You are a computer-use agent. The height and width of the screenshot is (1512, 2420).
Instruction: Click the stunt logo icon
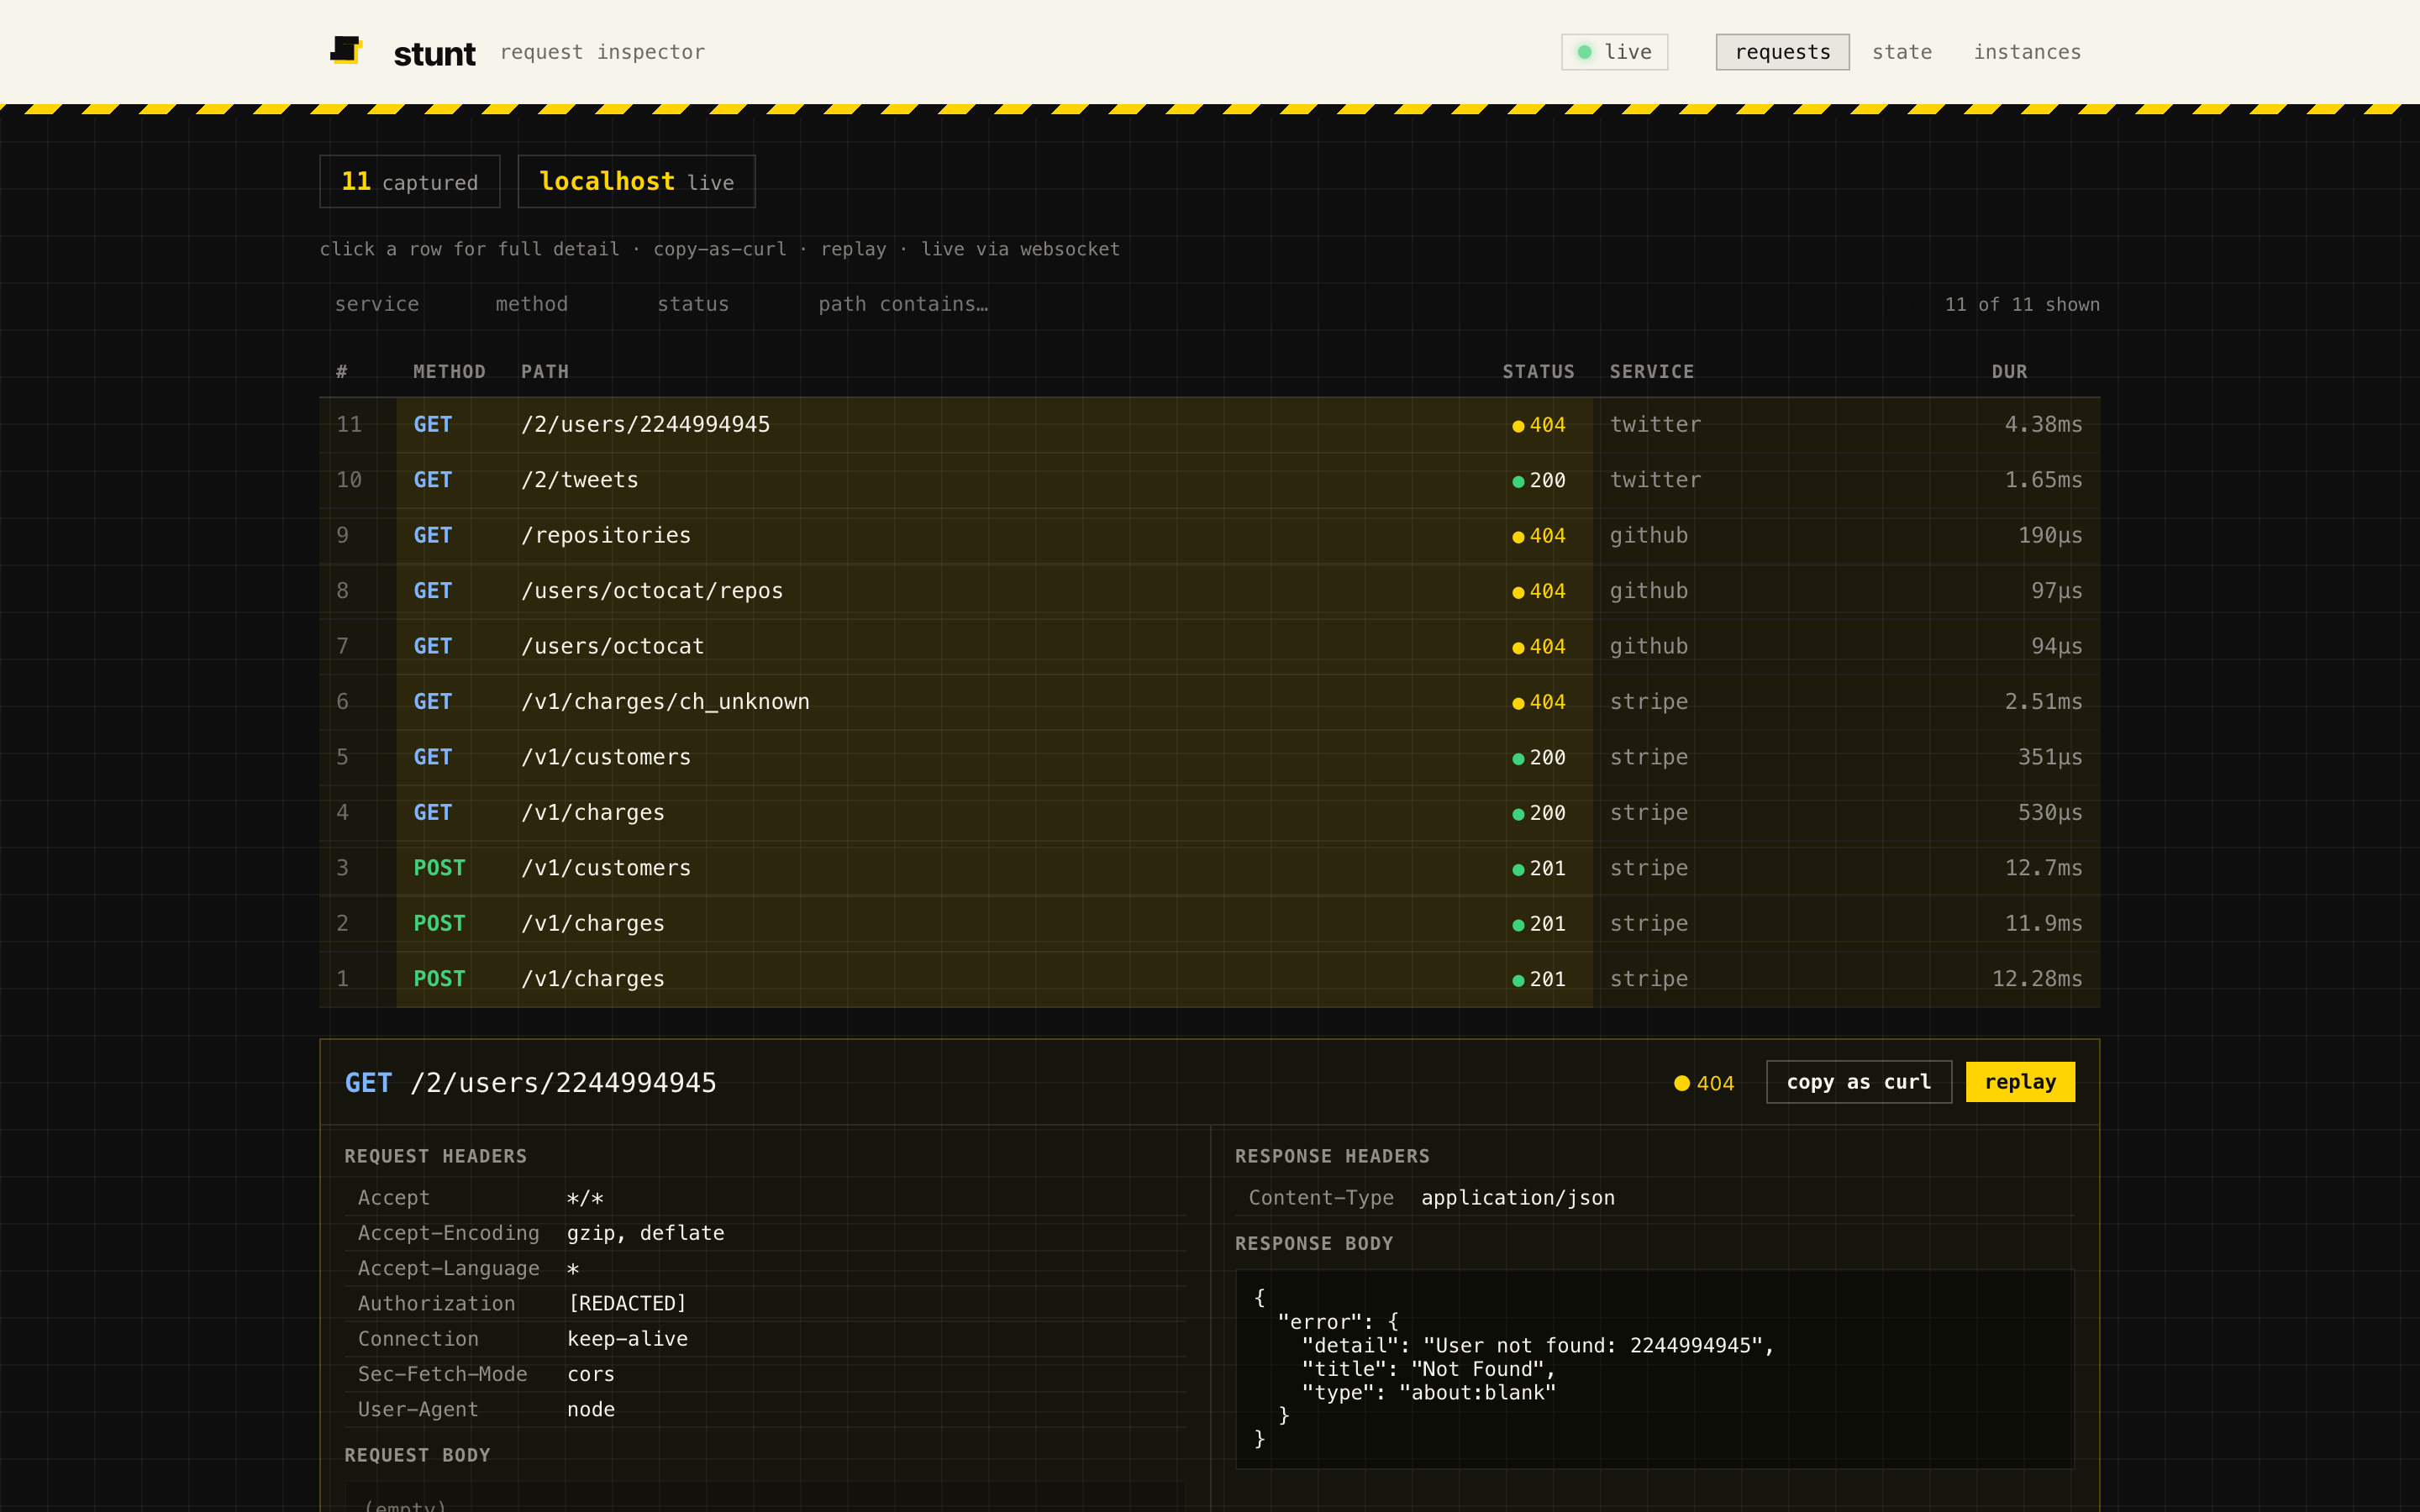point(346,50)
